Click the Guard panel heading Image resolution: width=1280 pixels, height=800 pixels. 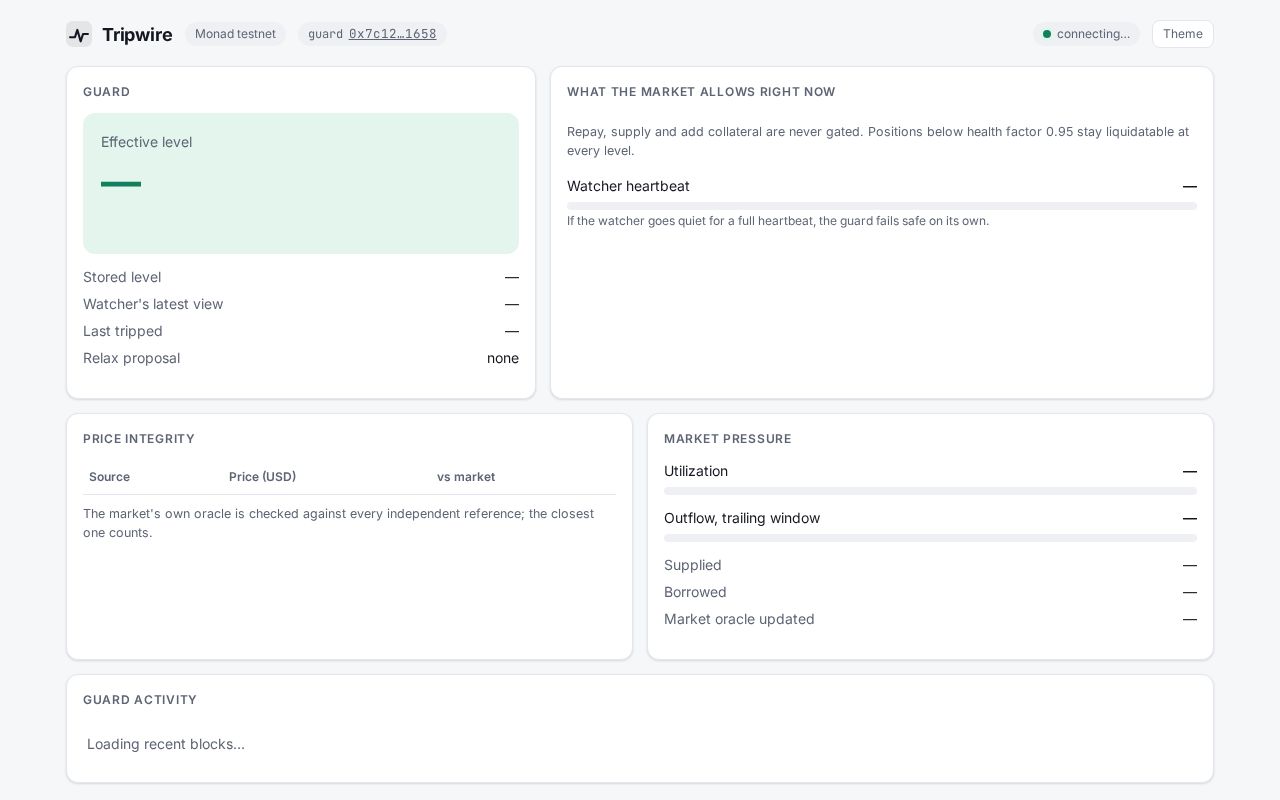[x=106, y=92]
